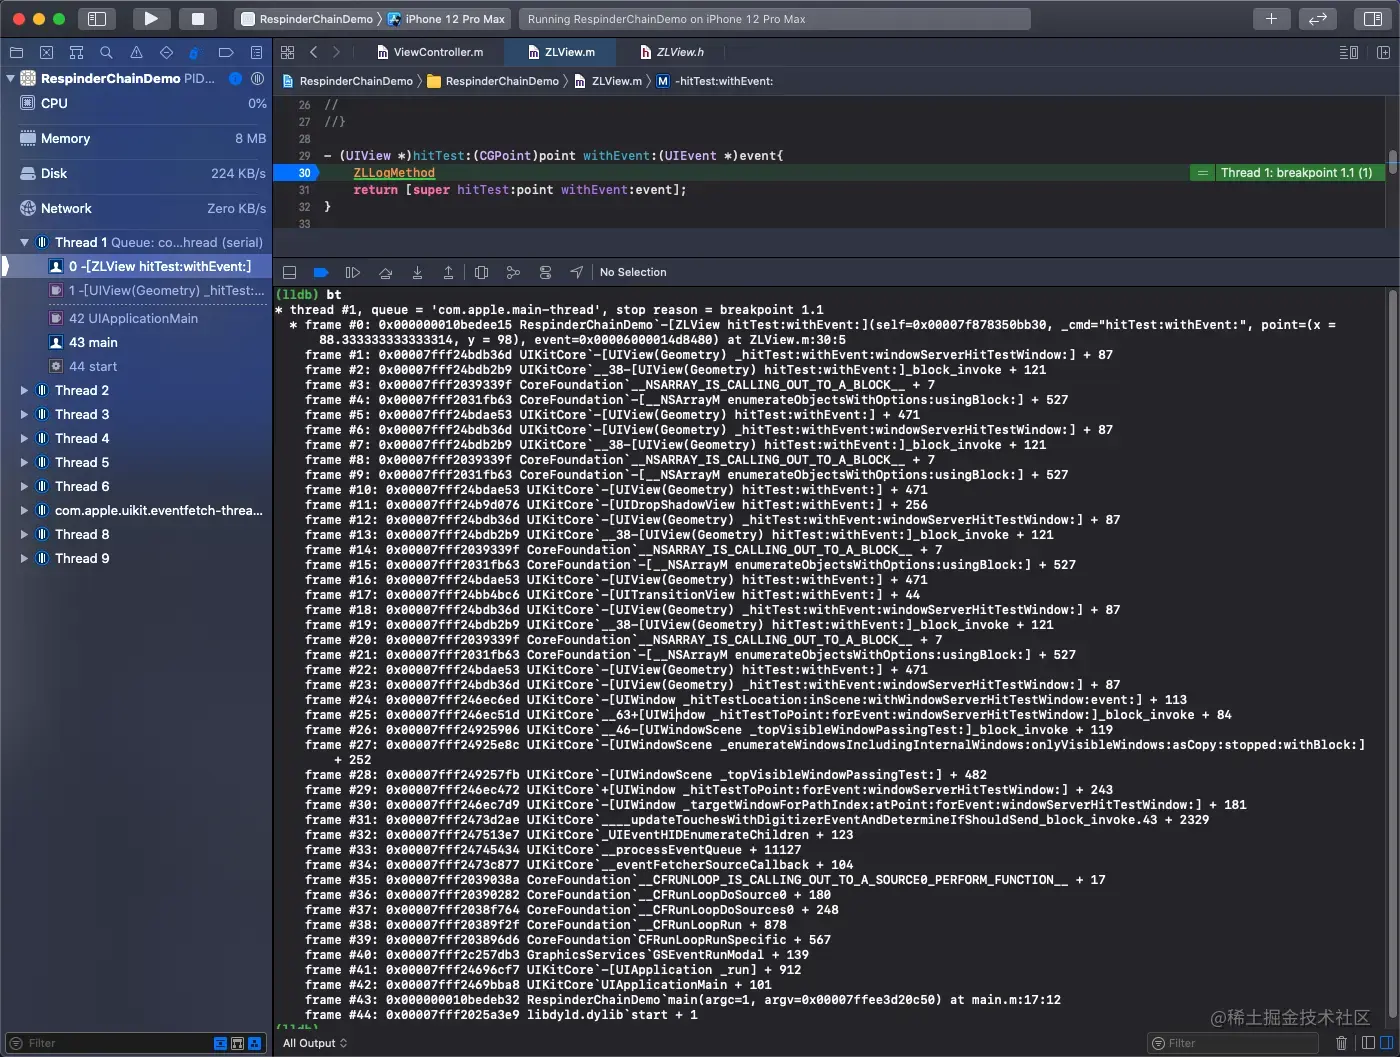Image resolution: width=1400 pixels, height=1057 pixels.
Task: Select the RespinderChainDemo scheme in toolbar
Action: tap(307, 19)
